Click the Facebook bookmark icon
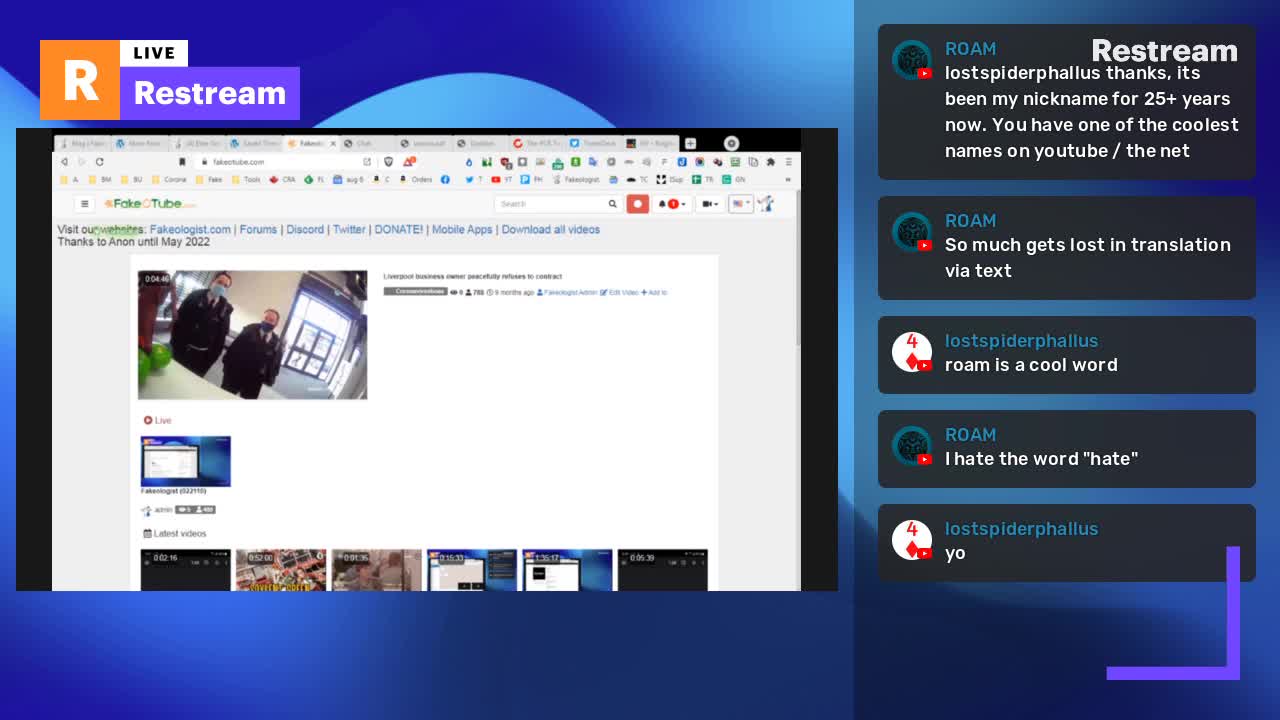The width and height of the screenshot is (1280, 720). coord(445,180)
